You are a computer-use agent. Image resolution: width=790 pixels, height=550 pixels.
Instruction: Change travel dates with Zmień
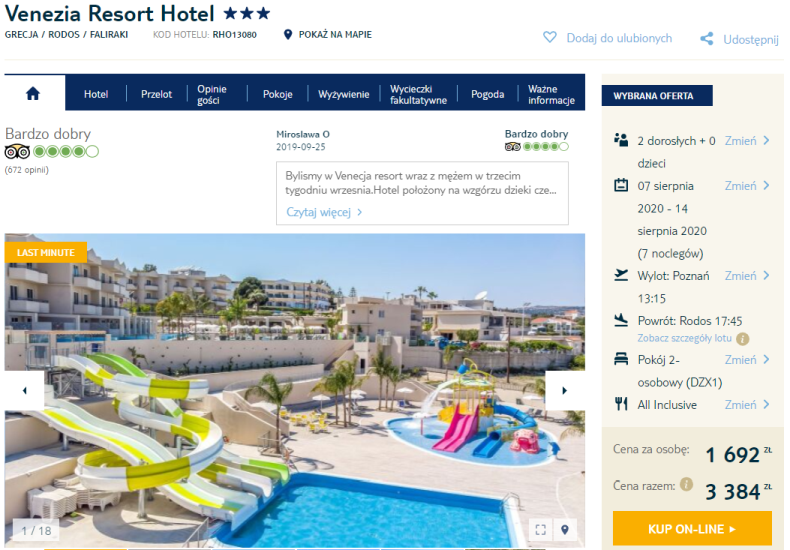[x=747, y=186]
